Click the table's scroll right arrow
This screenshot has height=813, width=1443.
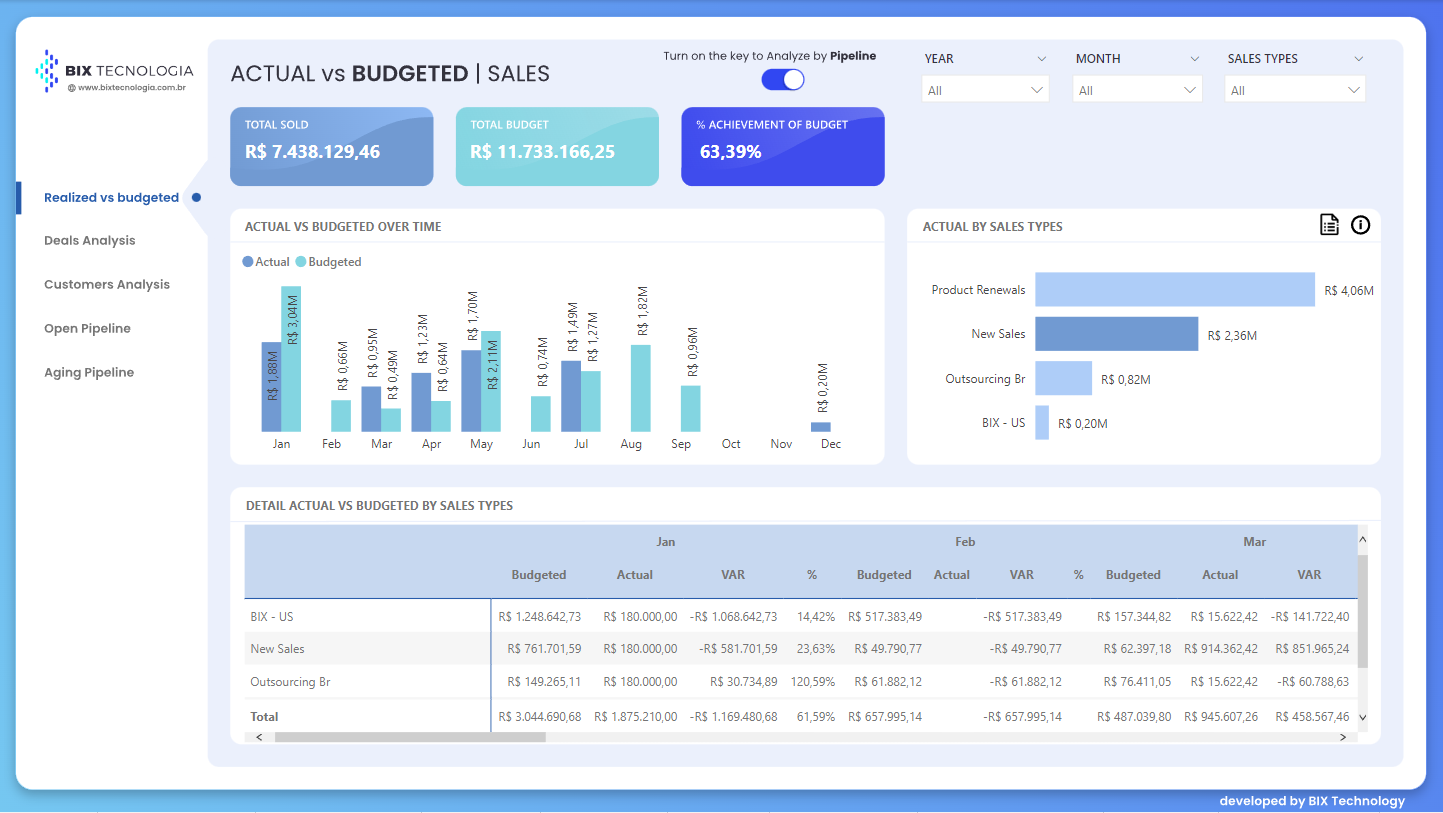click(x=1343, y=737)
